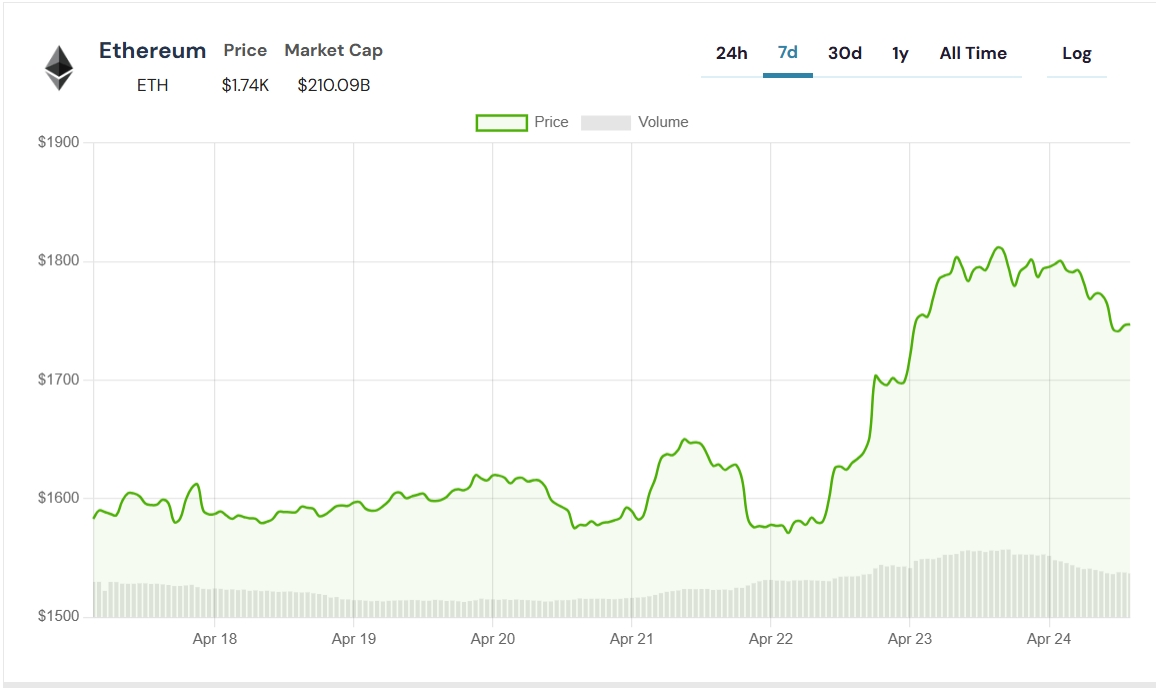Show the All Time price history
The width and height of the screenshot is (1156, 688).
tap(973, 53)
